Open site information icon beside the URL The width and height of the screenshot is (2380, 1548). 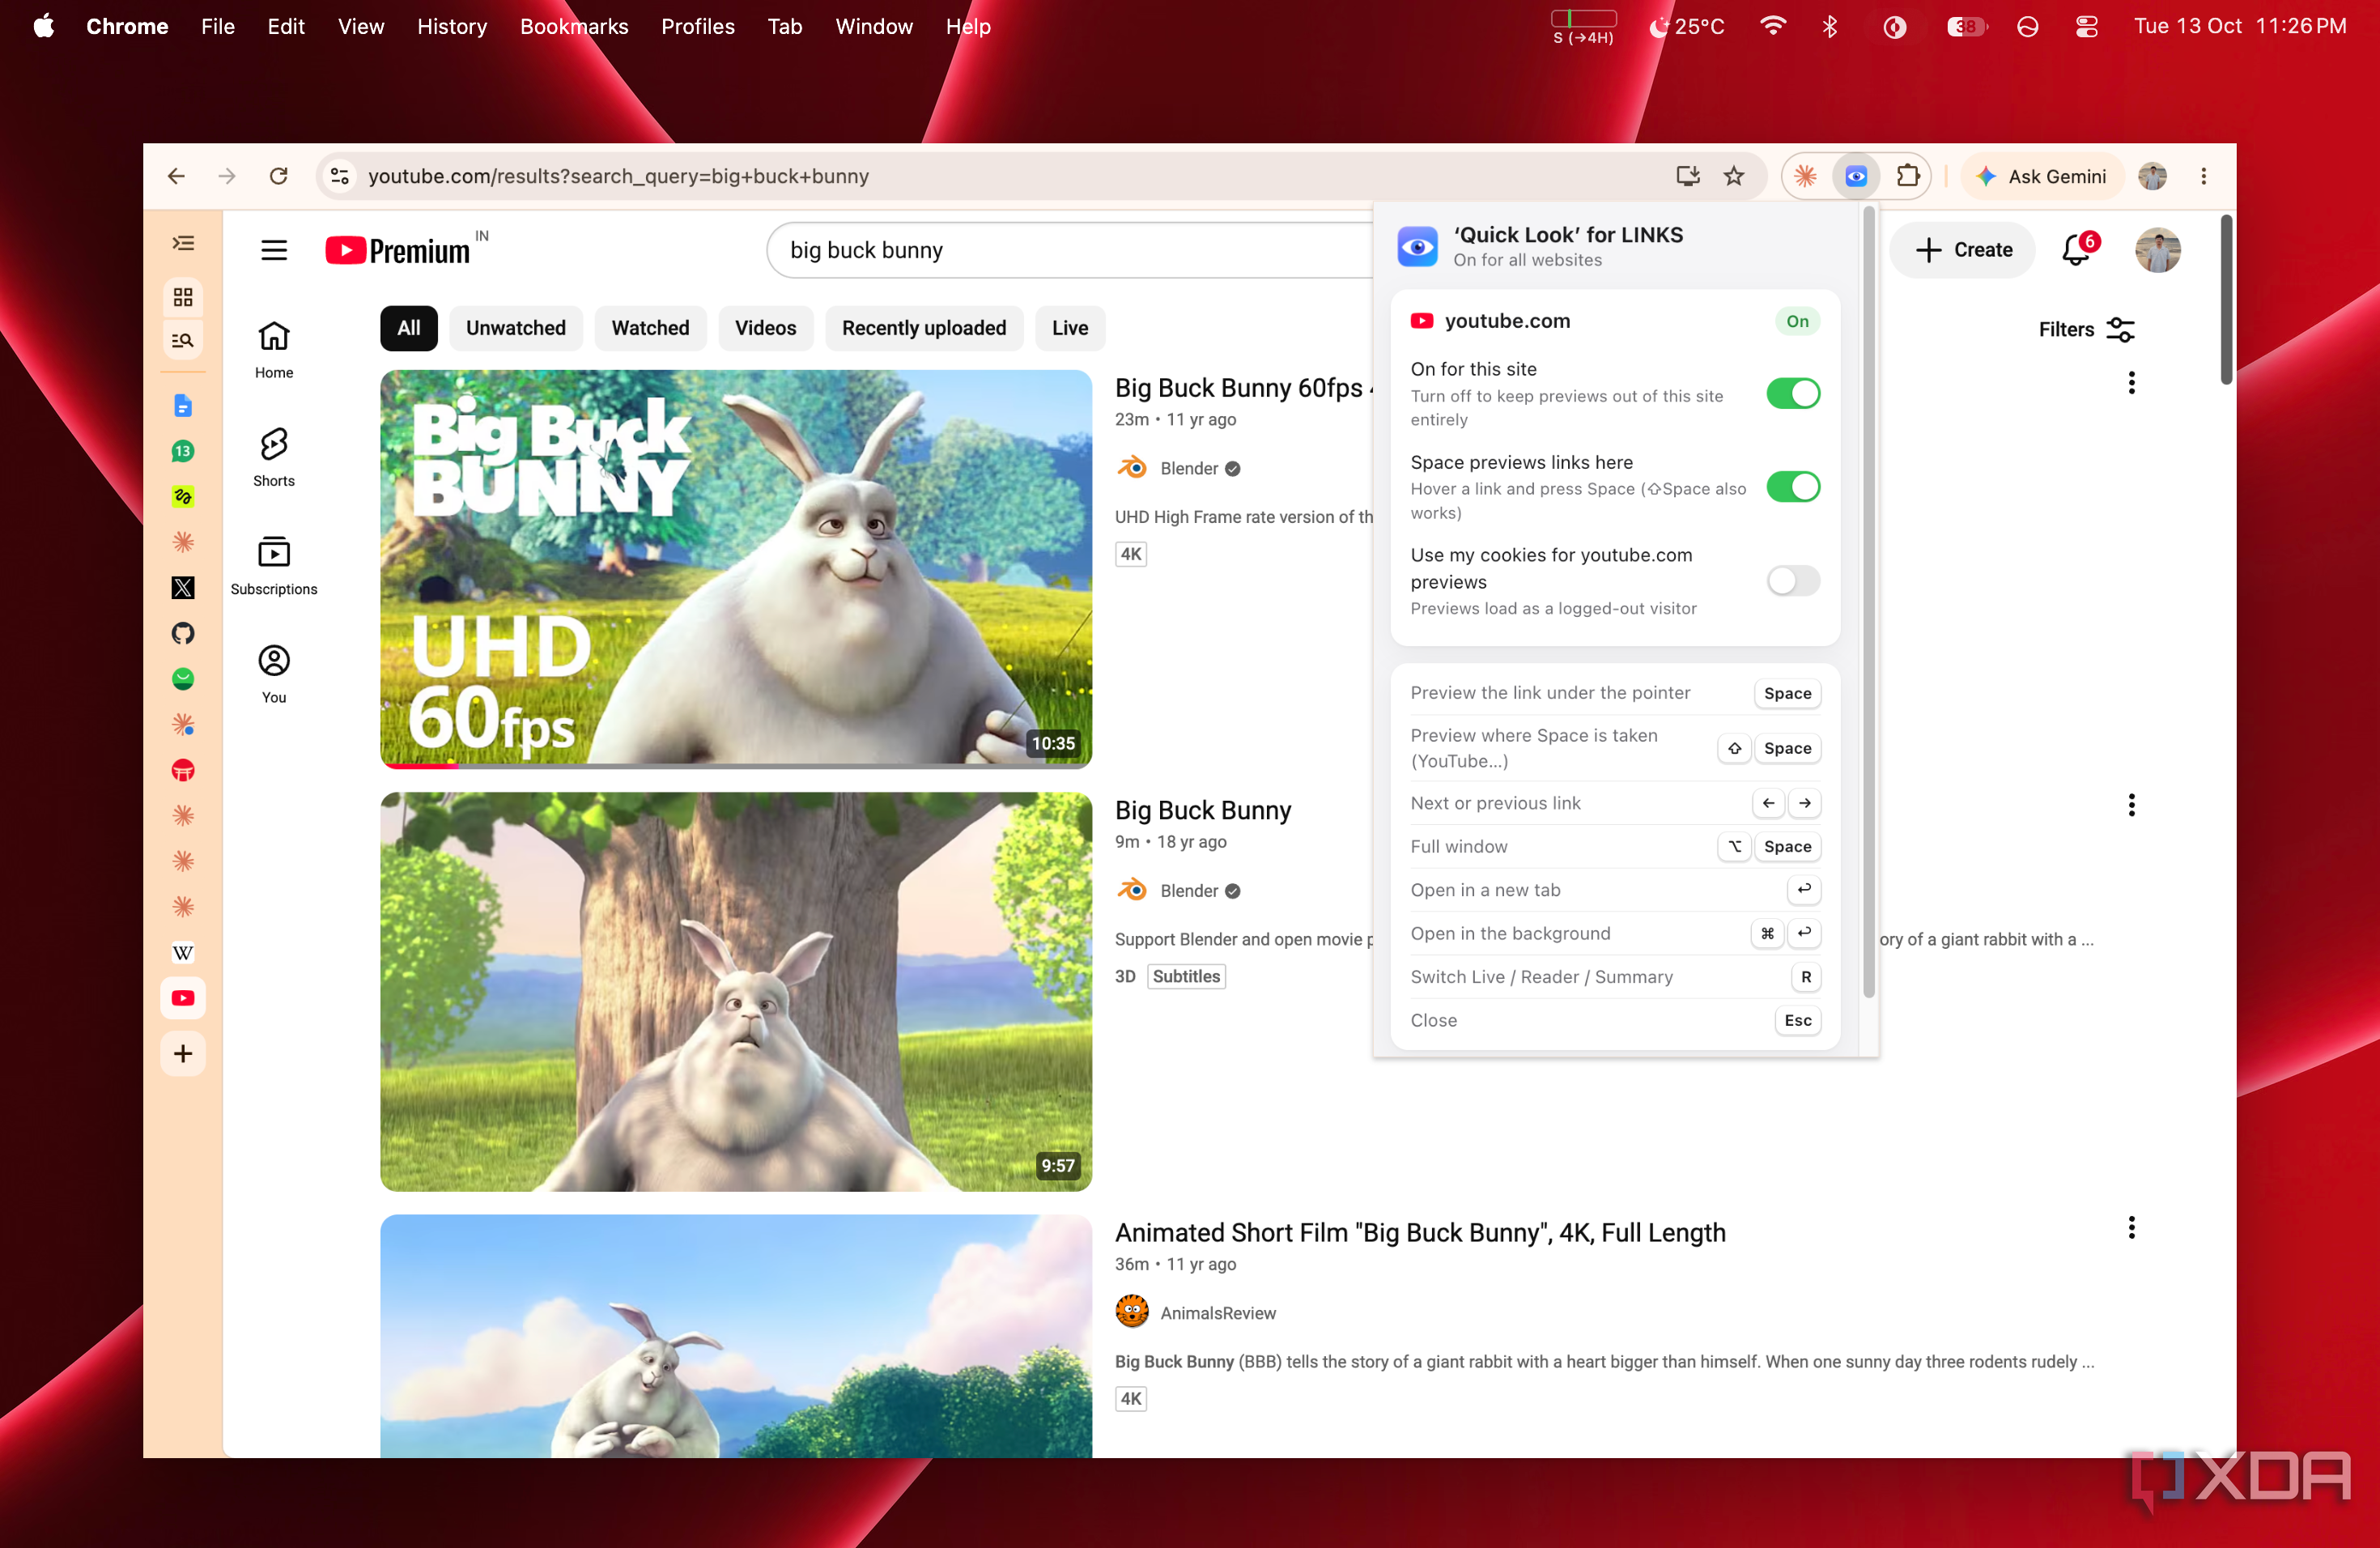340,177
